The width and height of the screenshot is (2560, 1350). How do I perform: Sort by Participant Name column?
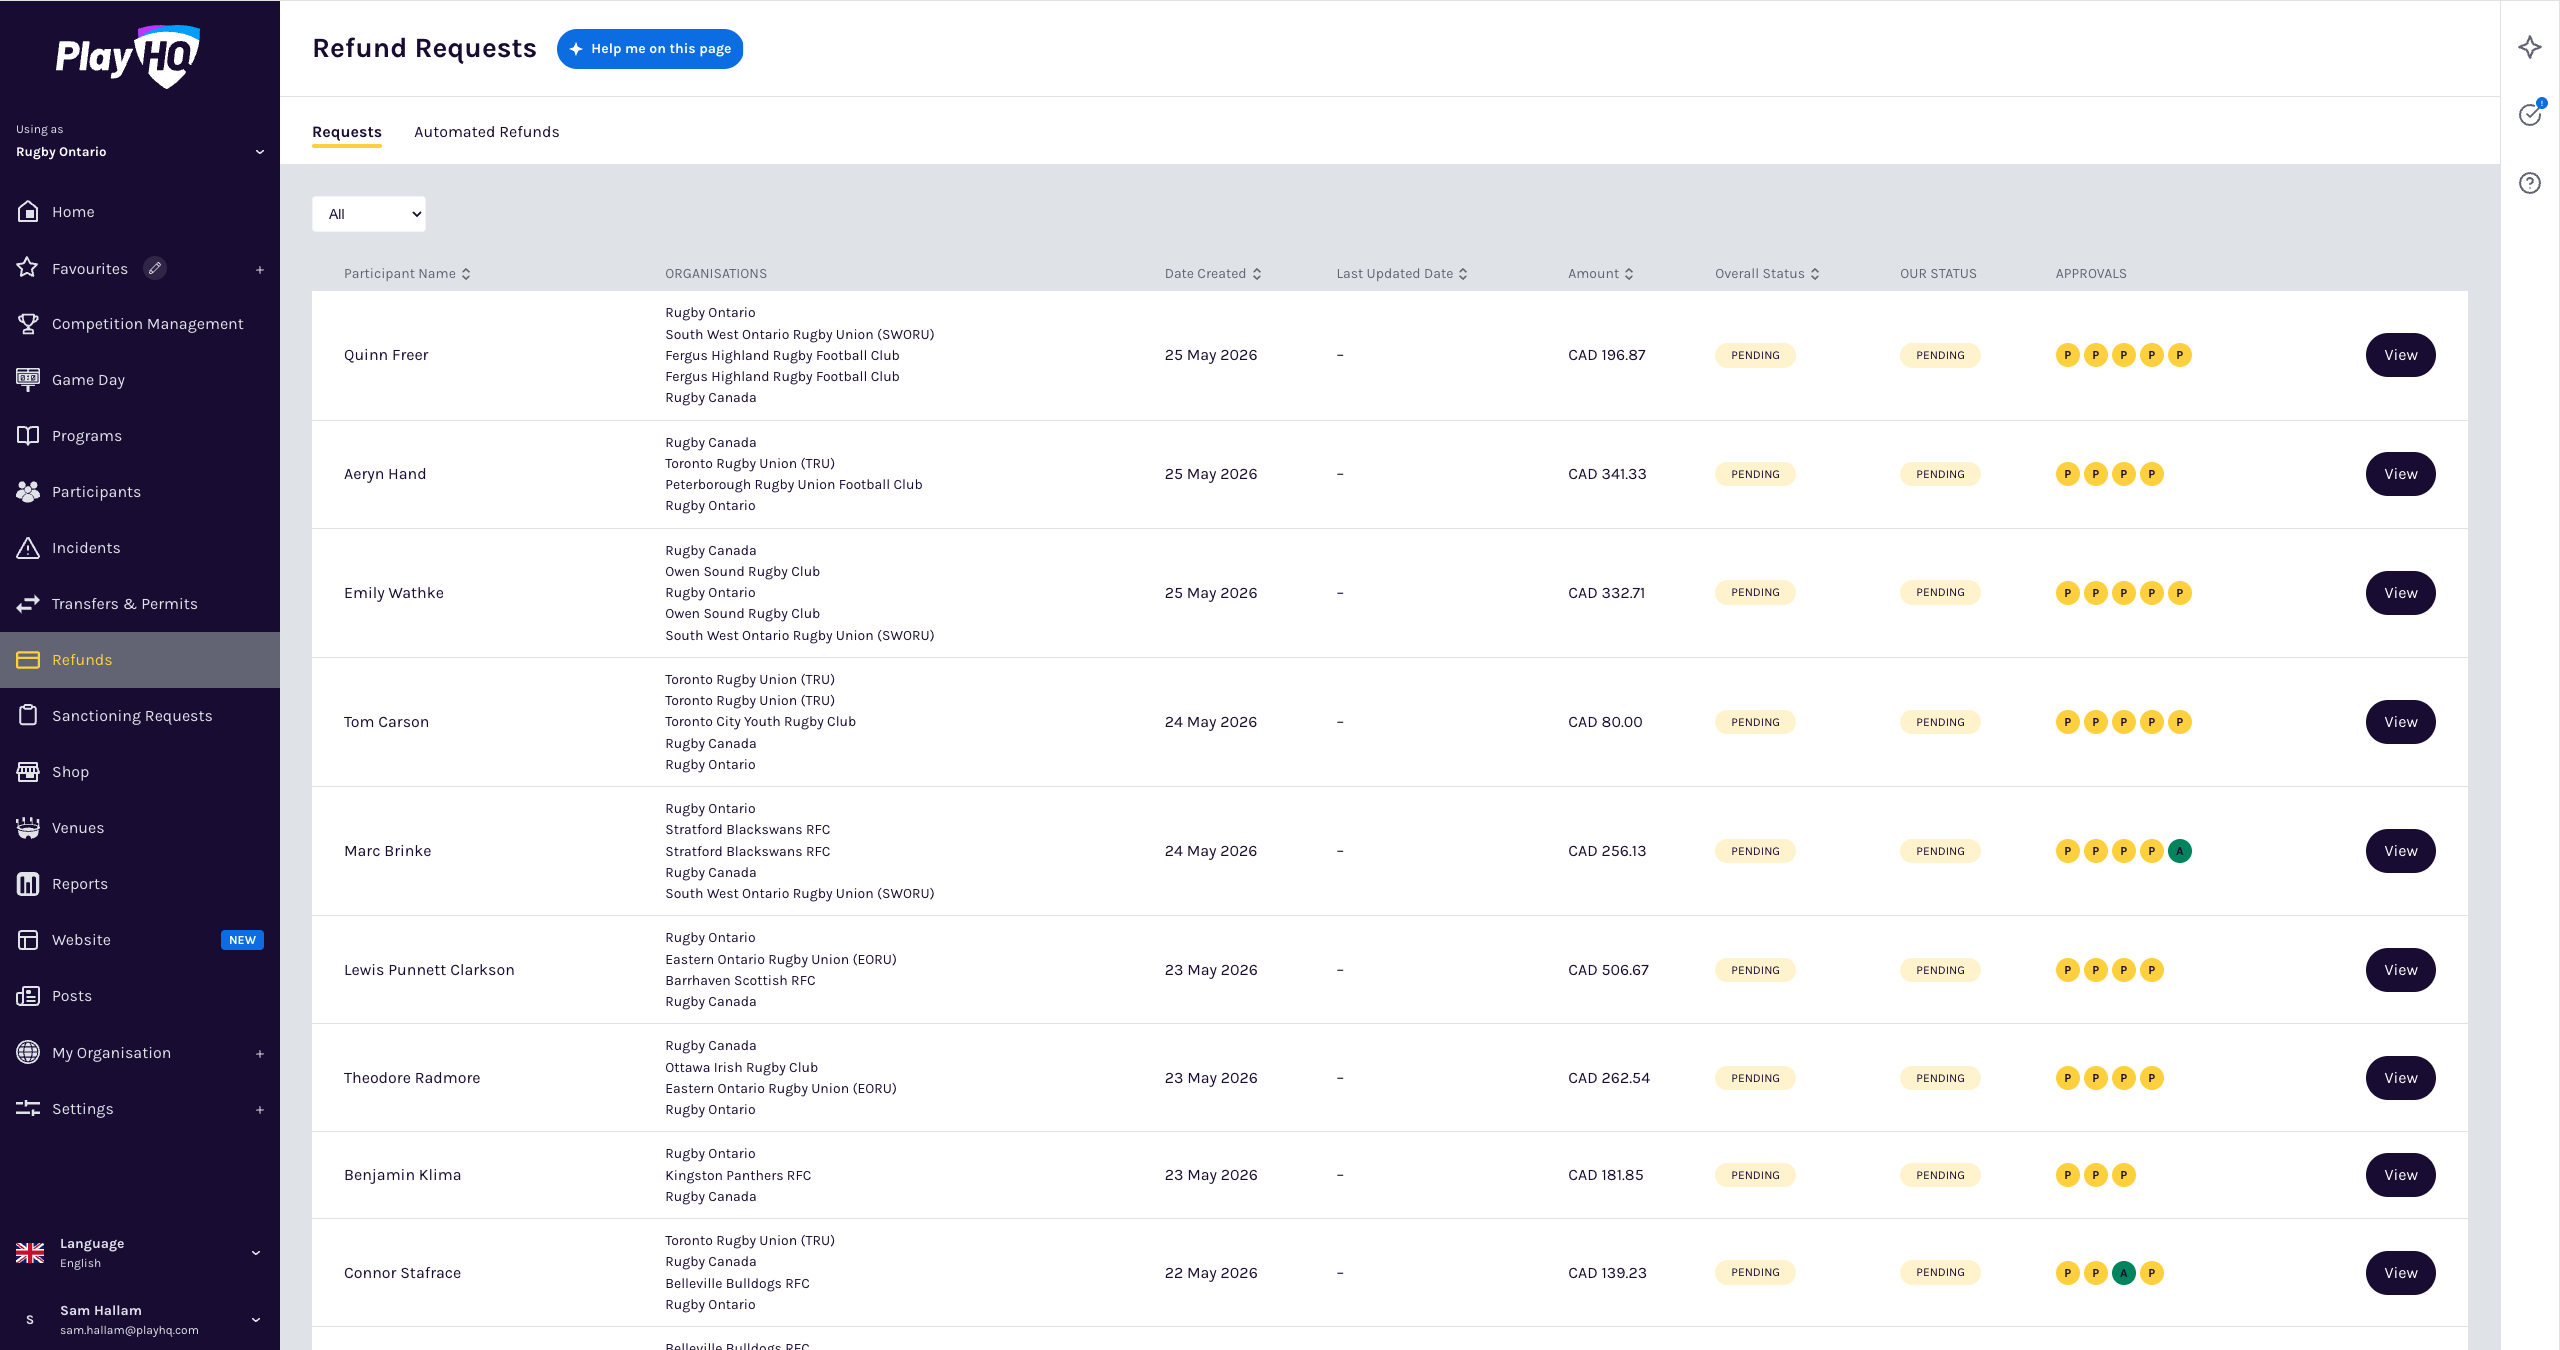[407, 274]
